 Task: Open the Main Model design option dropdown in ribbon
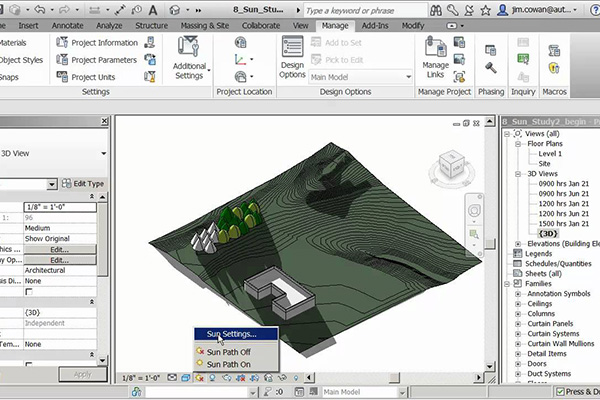[360, 77]
